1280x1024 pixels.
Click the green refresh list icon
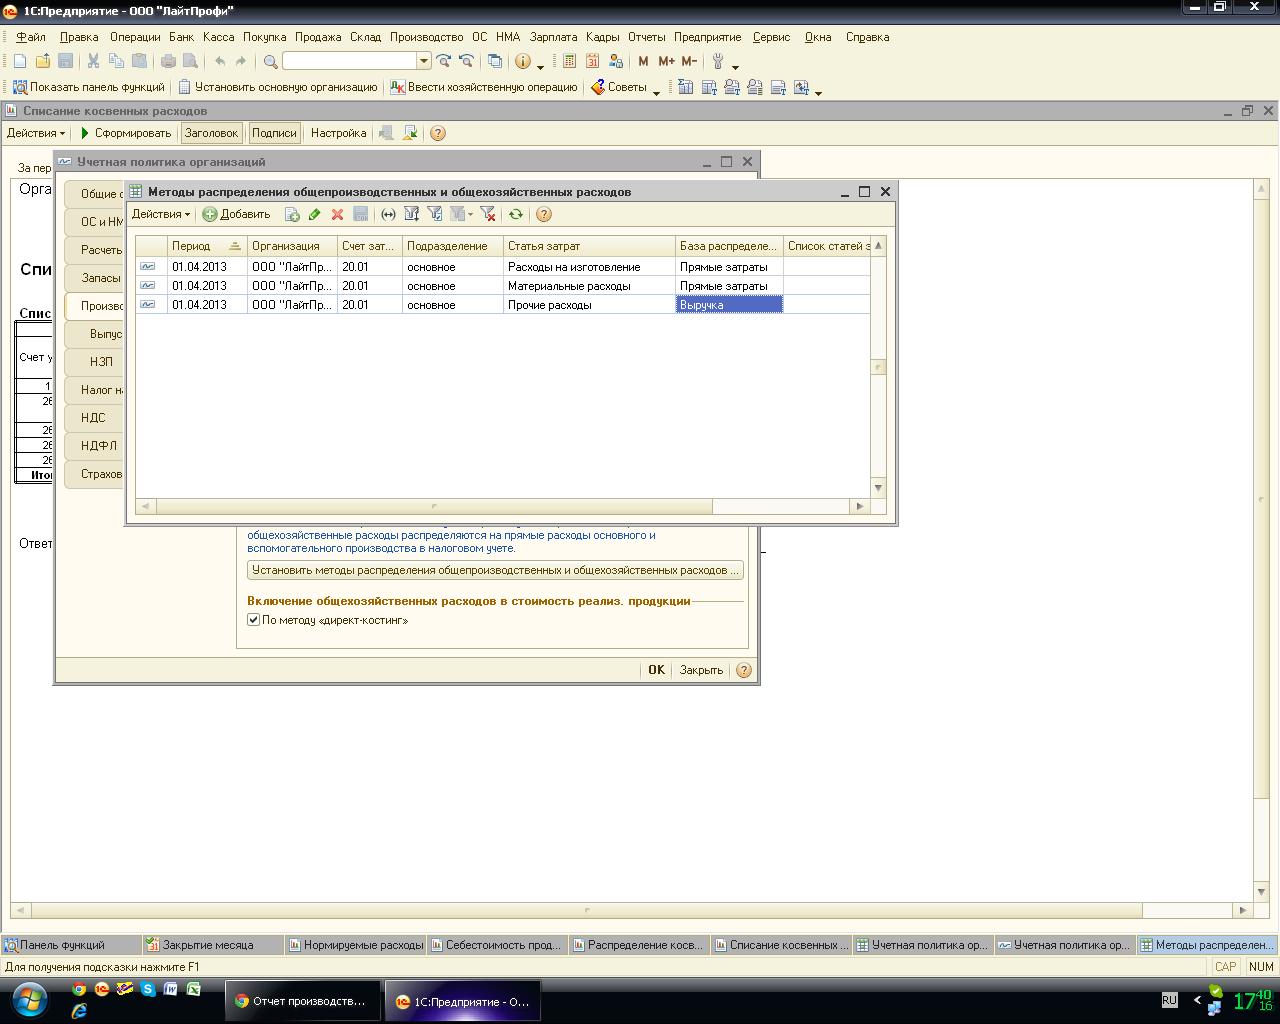(516, 214)
